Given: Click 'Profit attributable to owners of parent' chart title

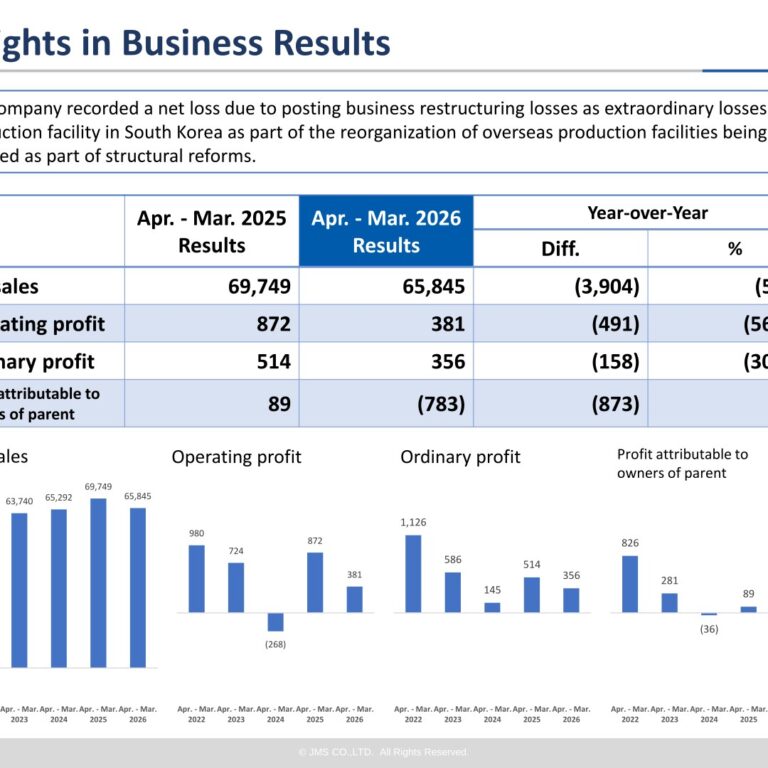Looking at the screenshot, I should (x=682, y=463).
